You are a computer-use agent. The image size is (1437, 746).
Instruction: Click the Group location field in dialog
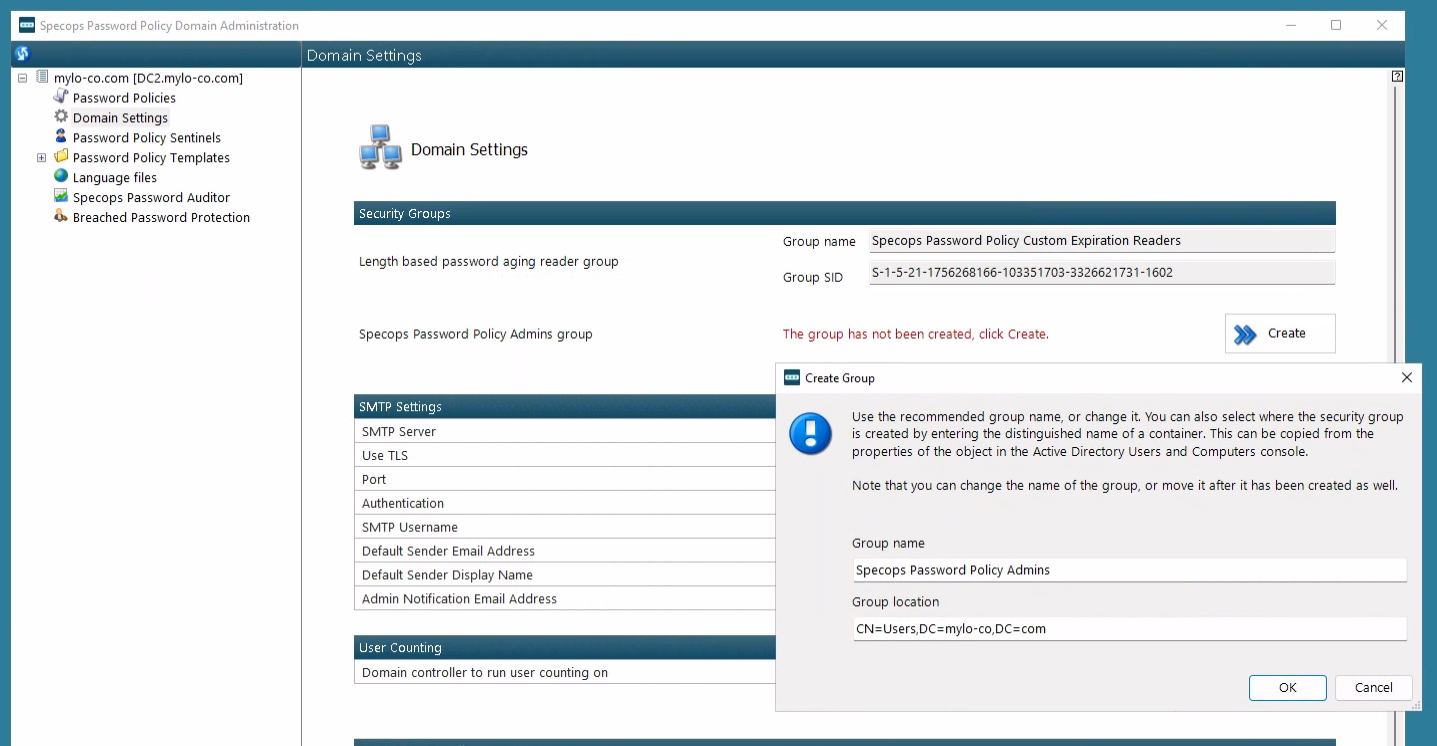1129,629
